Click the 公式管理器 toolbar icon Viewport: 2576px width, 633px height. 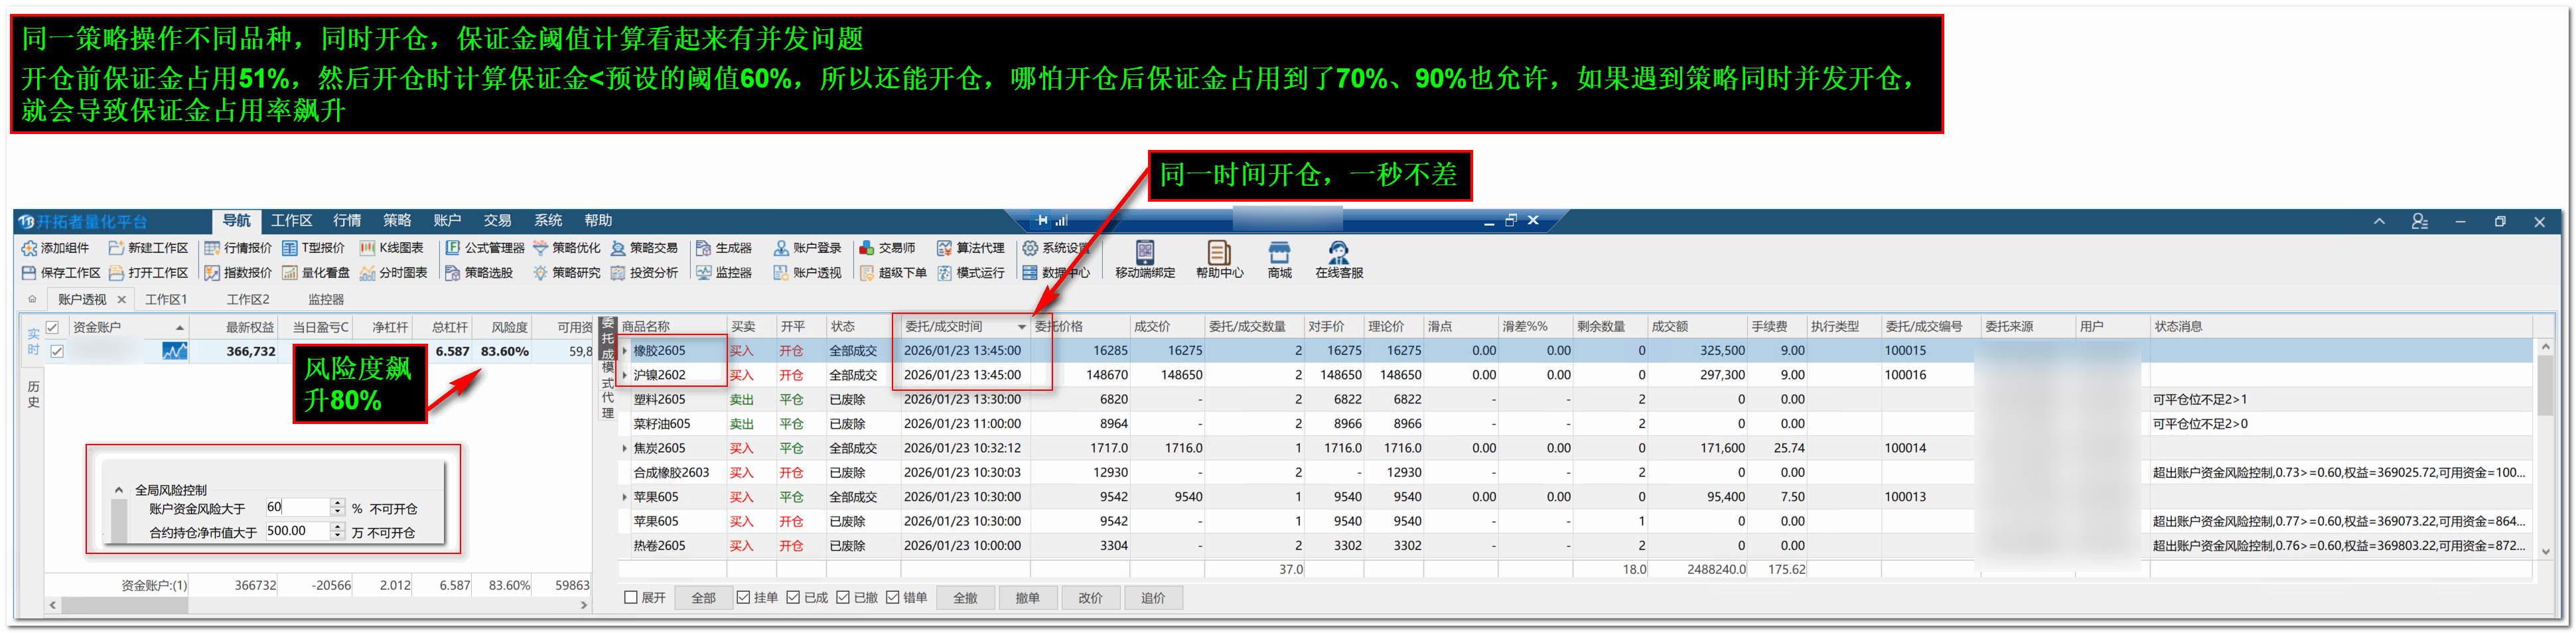click(485, 248)
